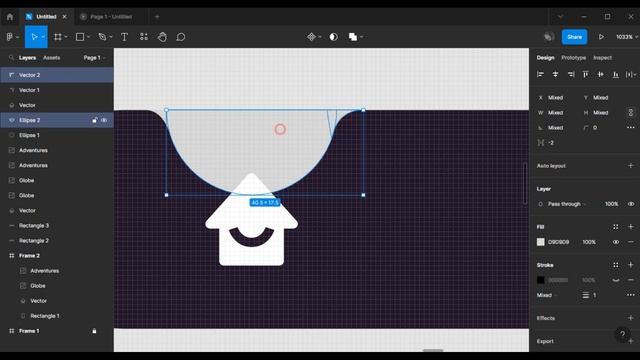The width and height of the screenshot is (640, 360).
Task: Add a new tab with plus button
Action: click(157, 17)
